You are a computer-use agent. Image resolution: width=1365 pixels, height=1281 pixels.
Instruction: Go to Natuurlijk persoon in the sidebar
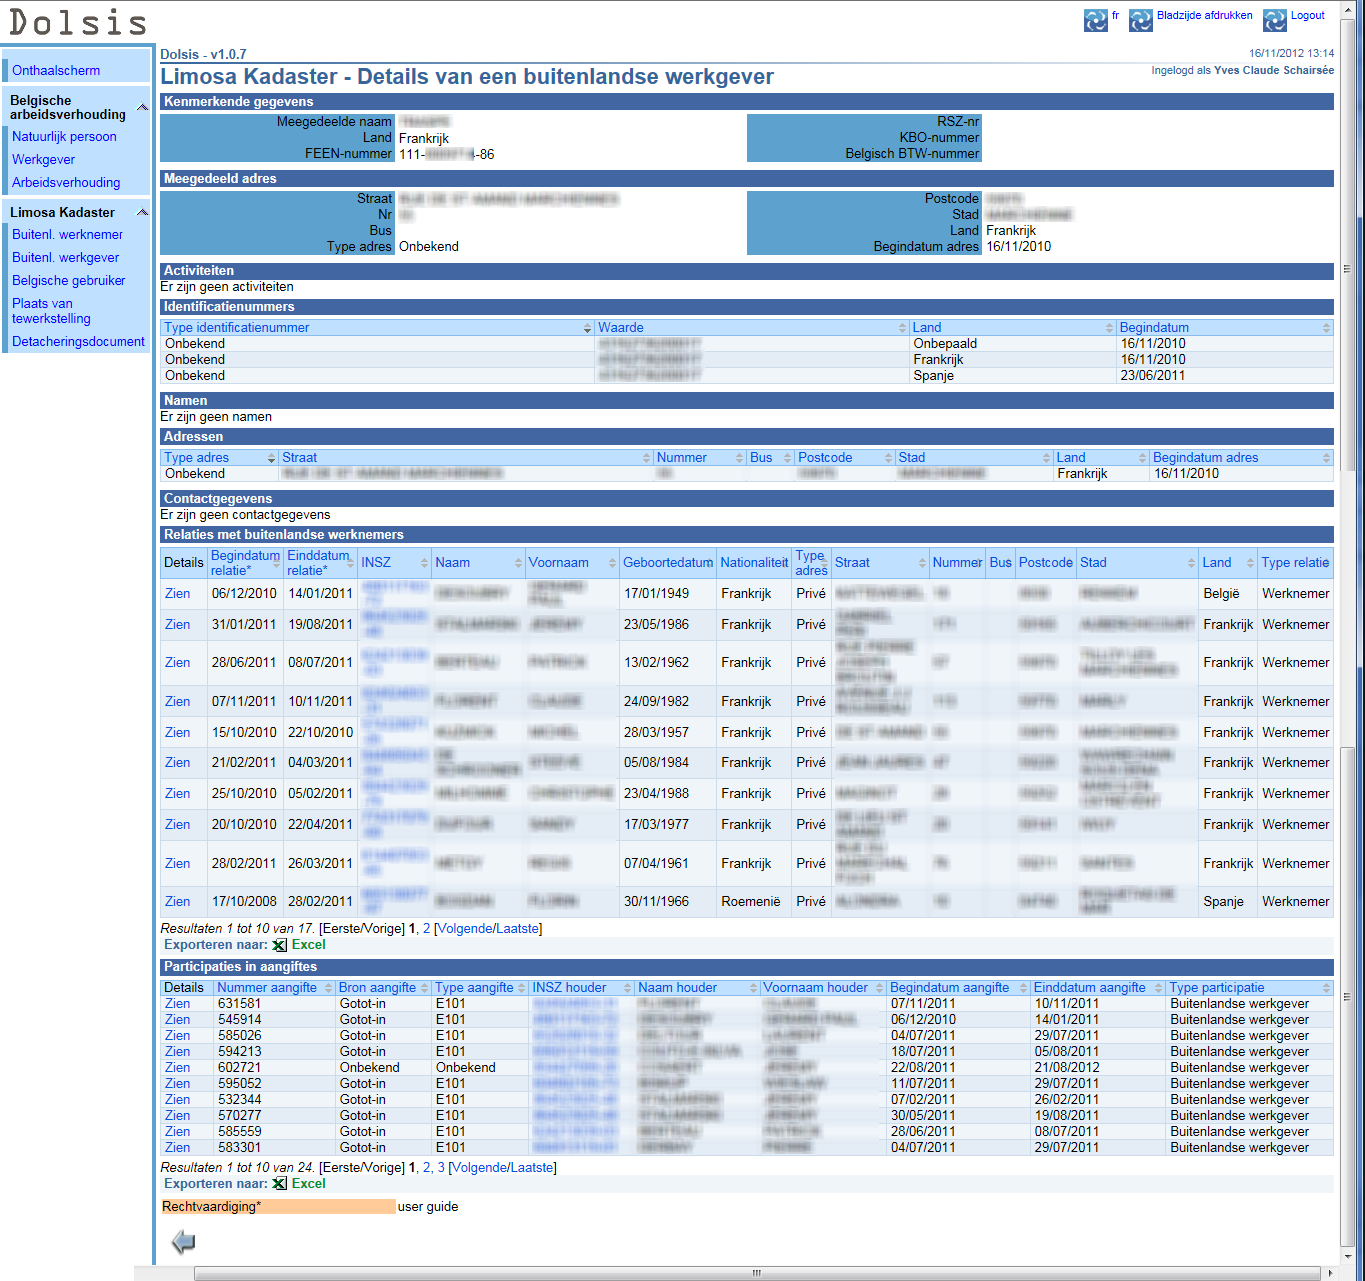click(64, 136)
